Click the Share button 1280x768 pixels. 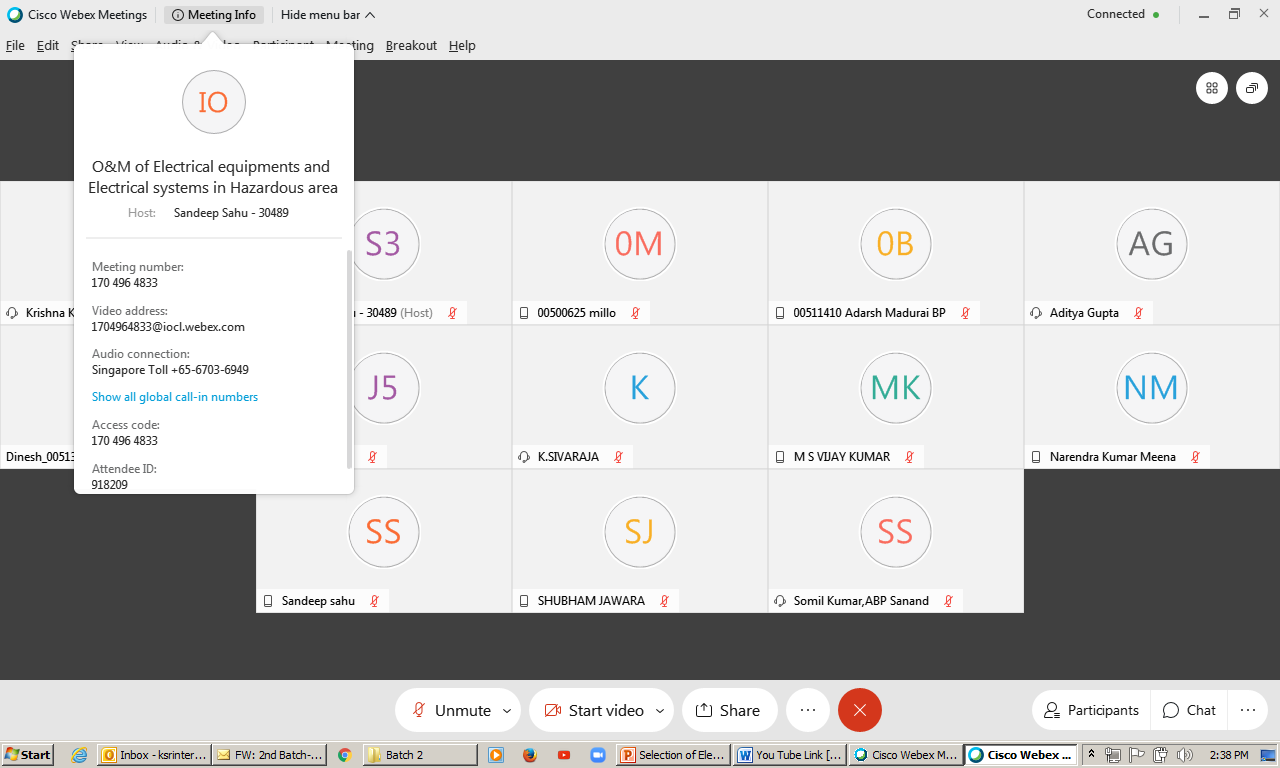(x=729, y=710)
